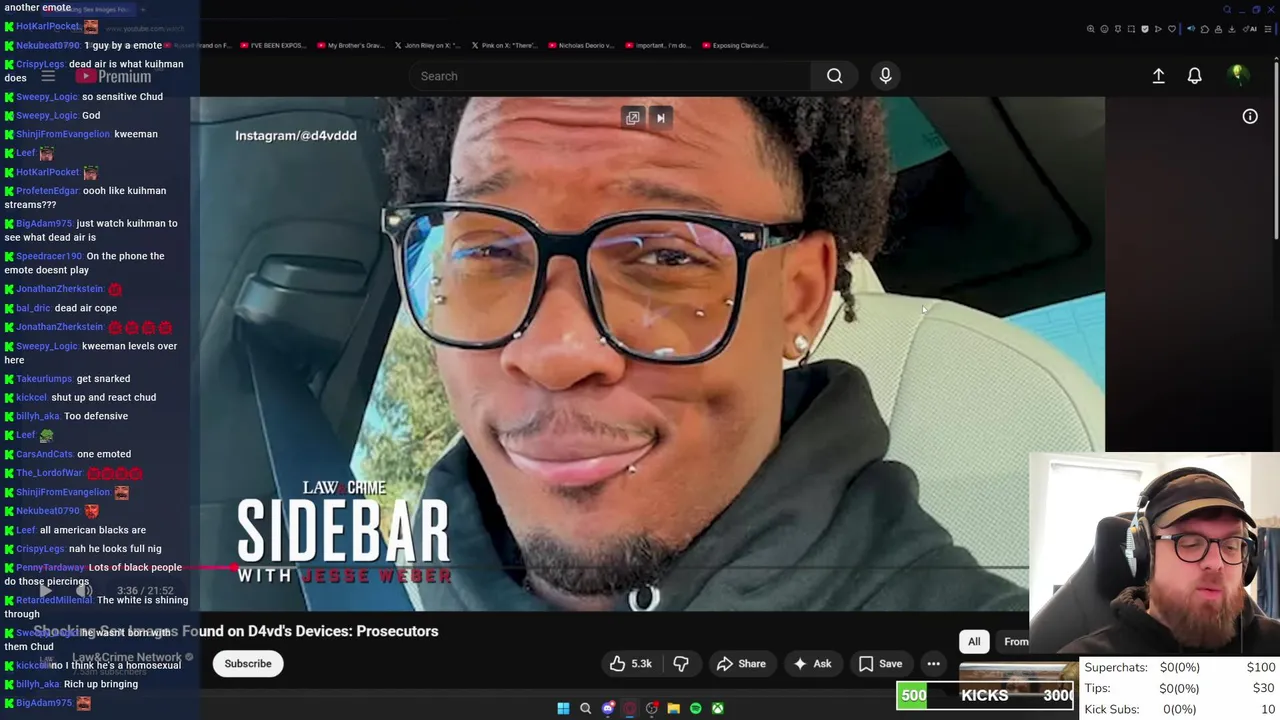The width and height of the screenshot is (1280, 720).
Task: Subscribe to the Law&Crime Network channel
Action: coord(248,664)
